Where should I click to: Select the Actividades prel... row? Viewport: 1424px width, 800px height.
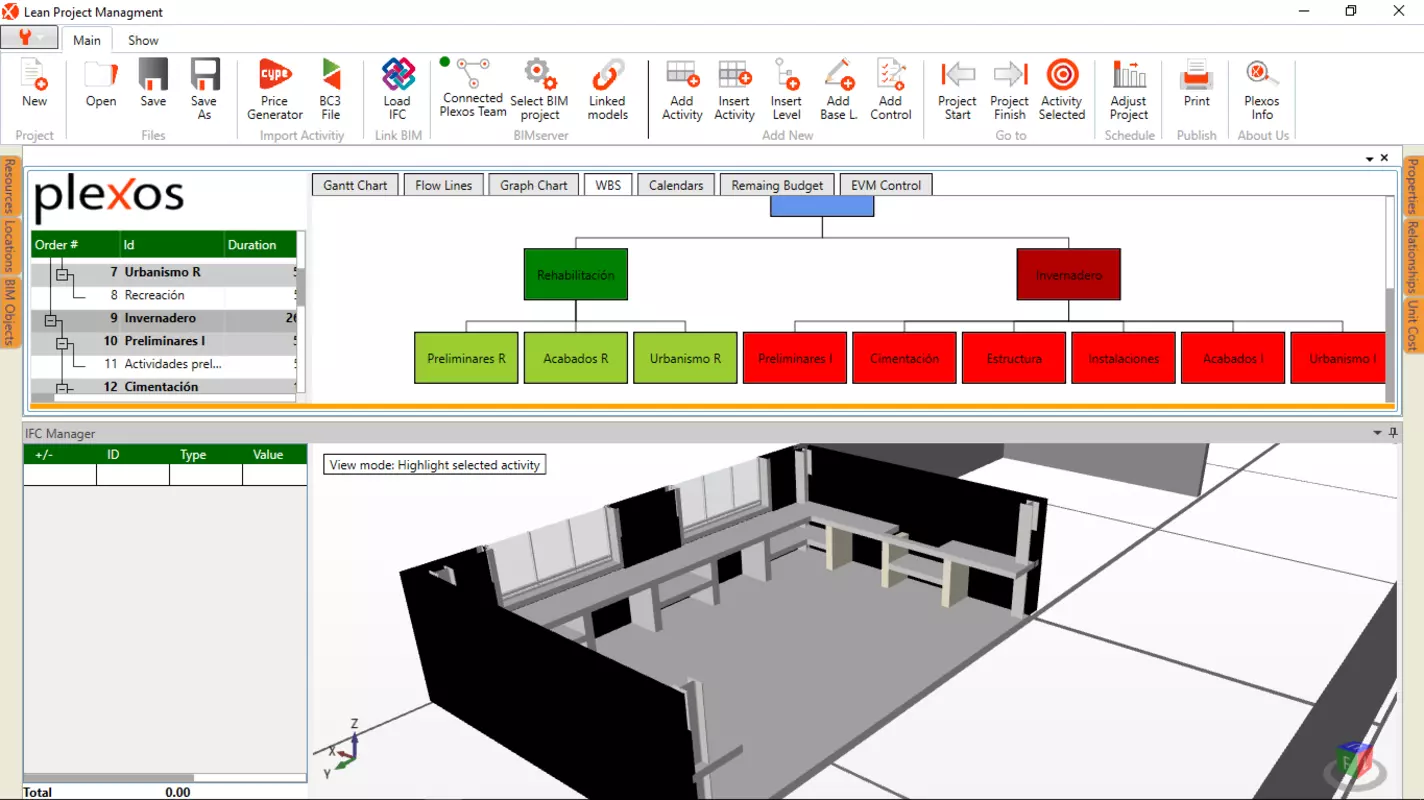[164, 364]
